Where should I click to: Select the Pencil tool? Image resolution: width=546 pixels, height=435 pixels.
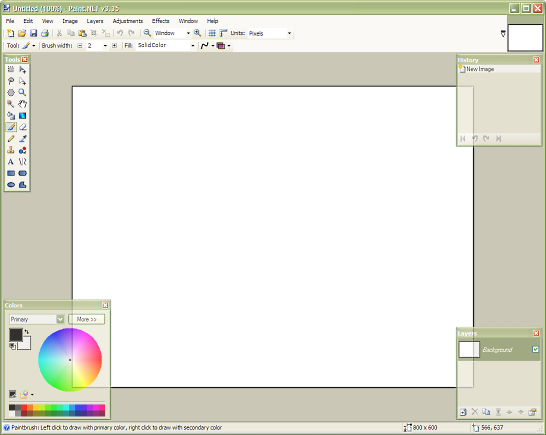click(11, 138)
